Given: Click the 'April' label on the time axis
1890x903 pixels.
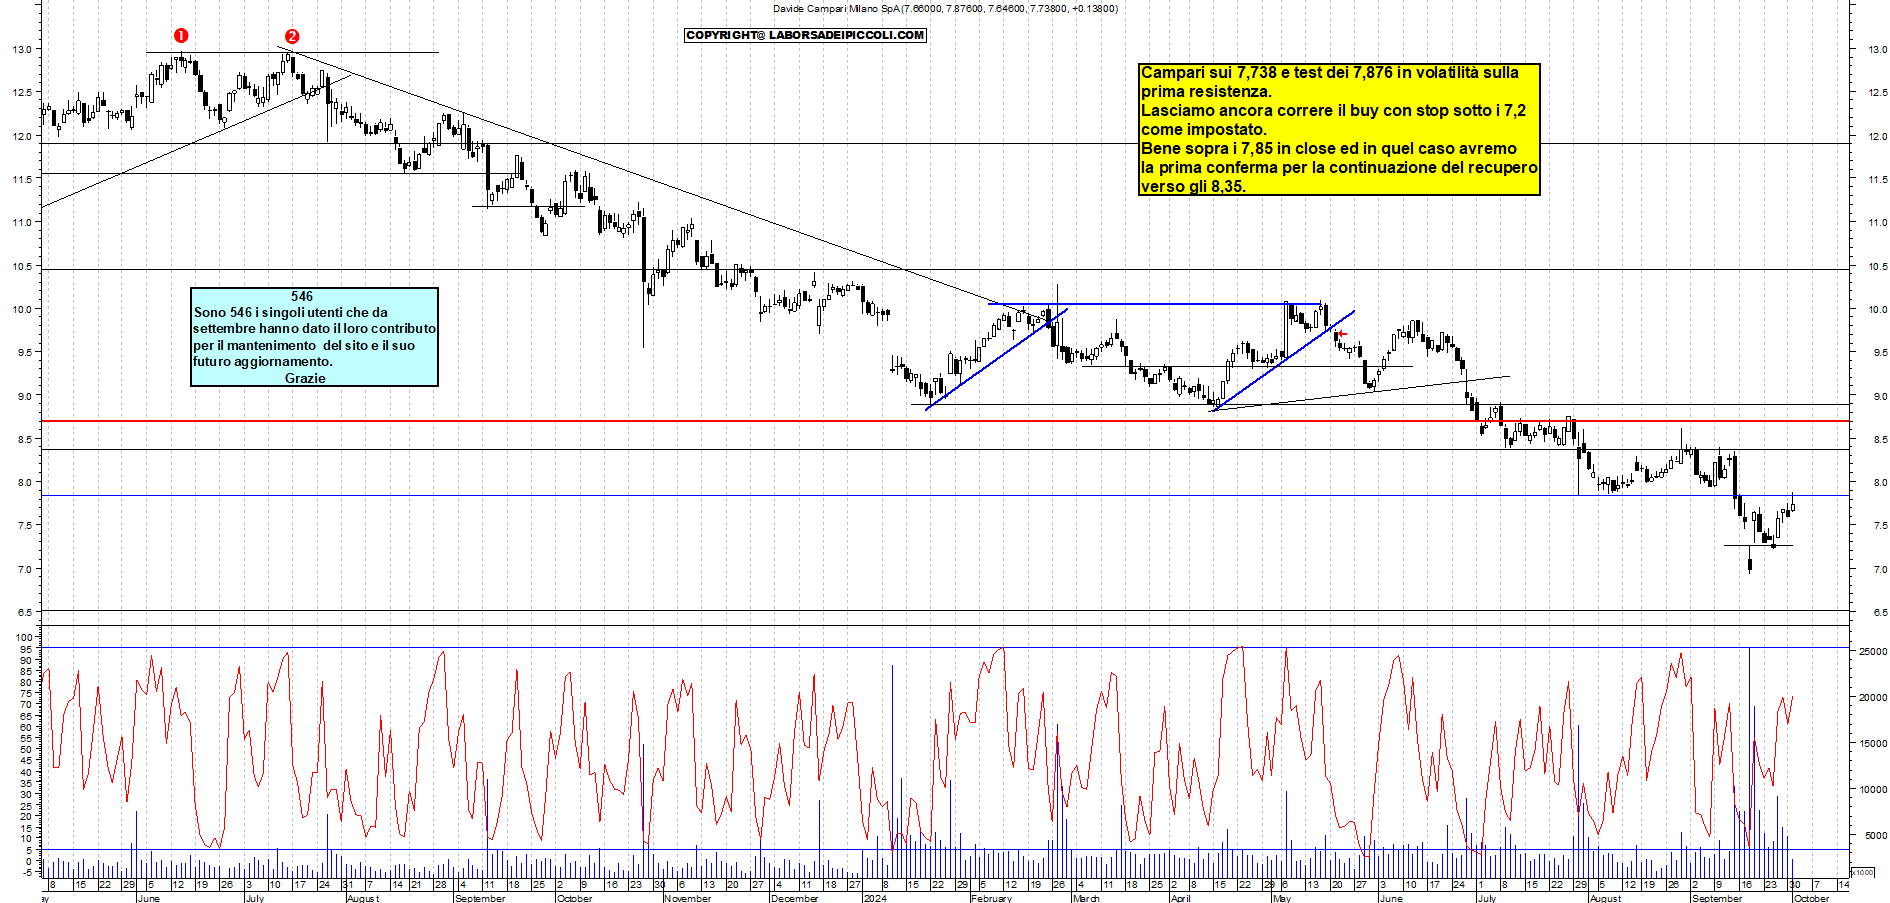Looking at the screenshot, I should (1181, 898).
